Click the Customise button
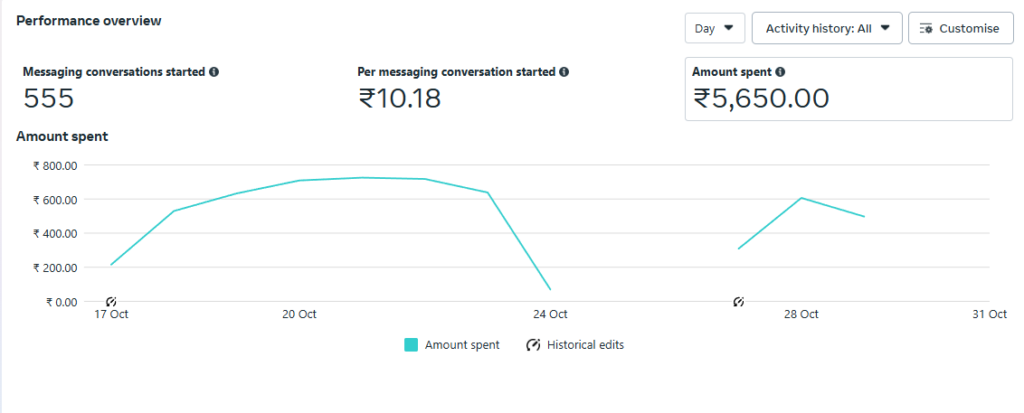 (x=961, y=28)
